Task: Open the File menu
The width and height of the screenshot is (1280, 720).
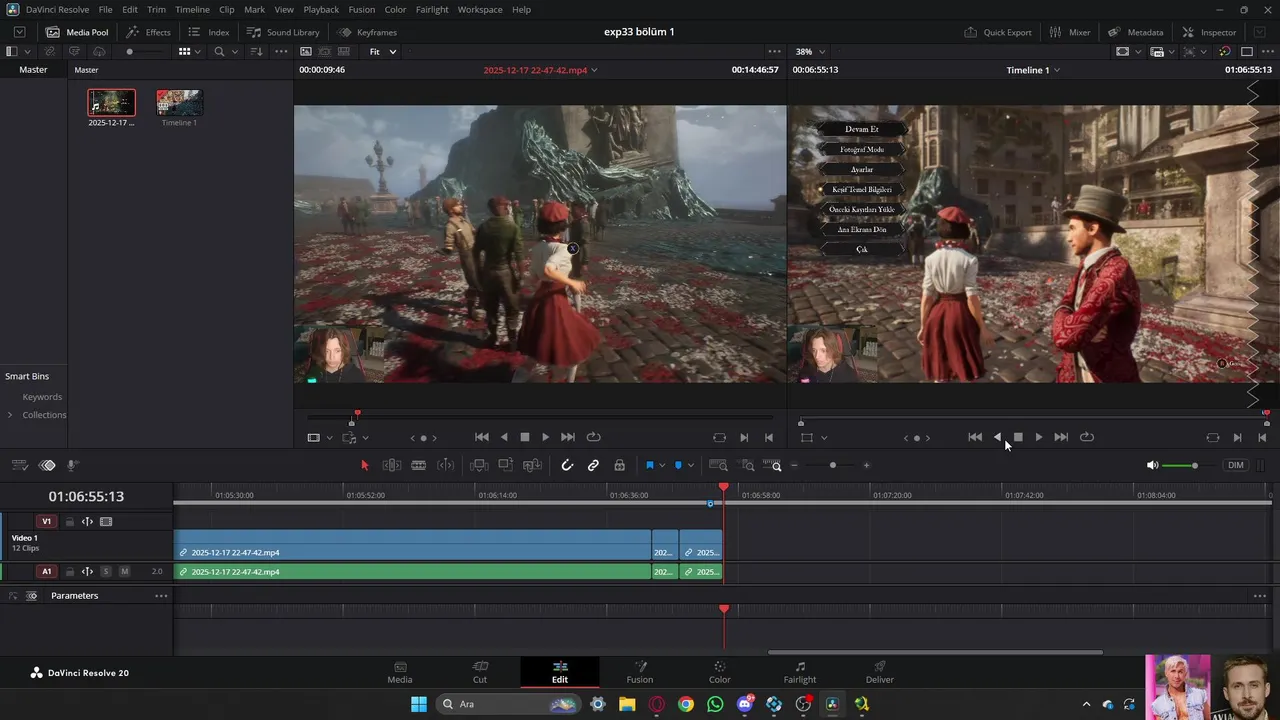Action: 105,9
